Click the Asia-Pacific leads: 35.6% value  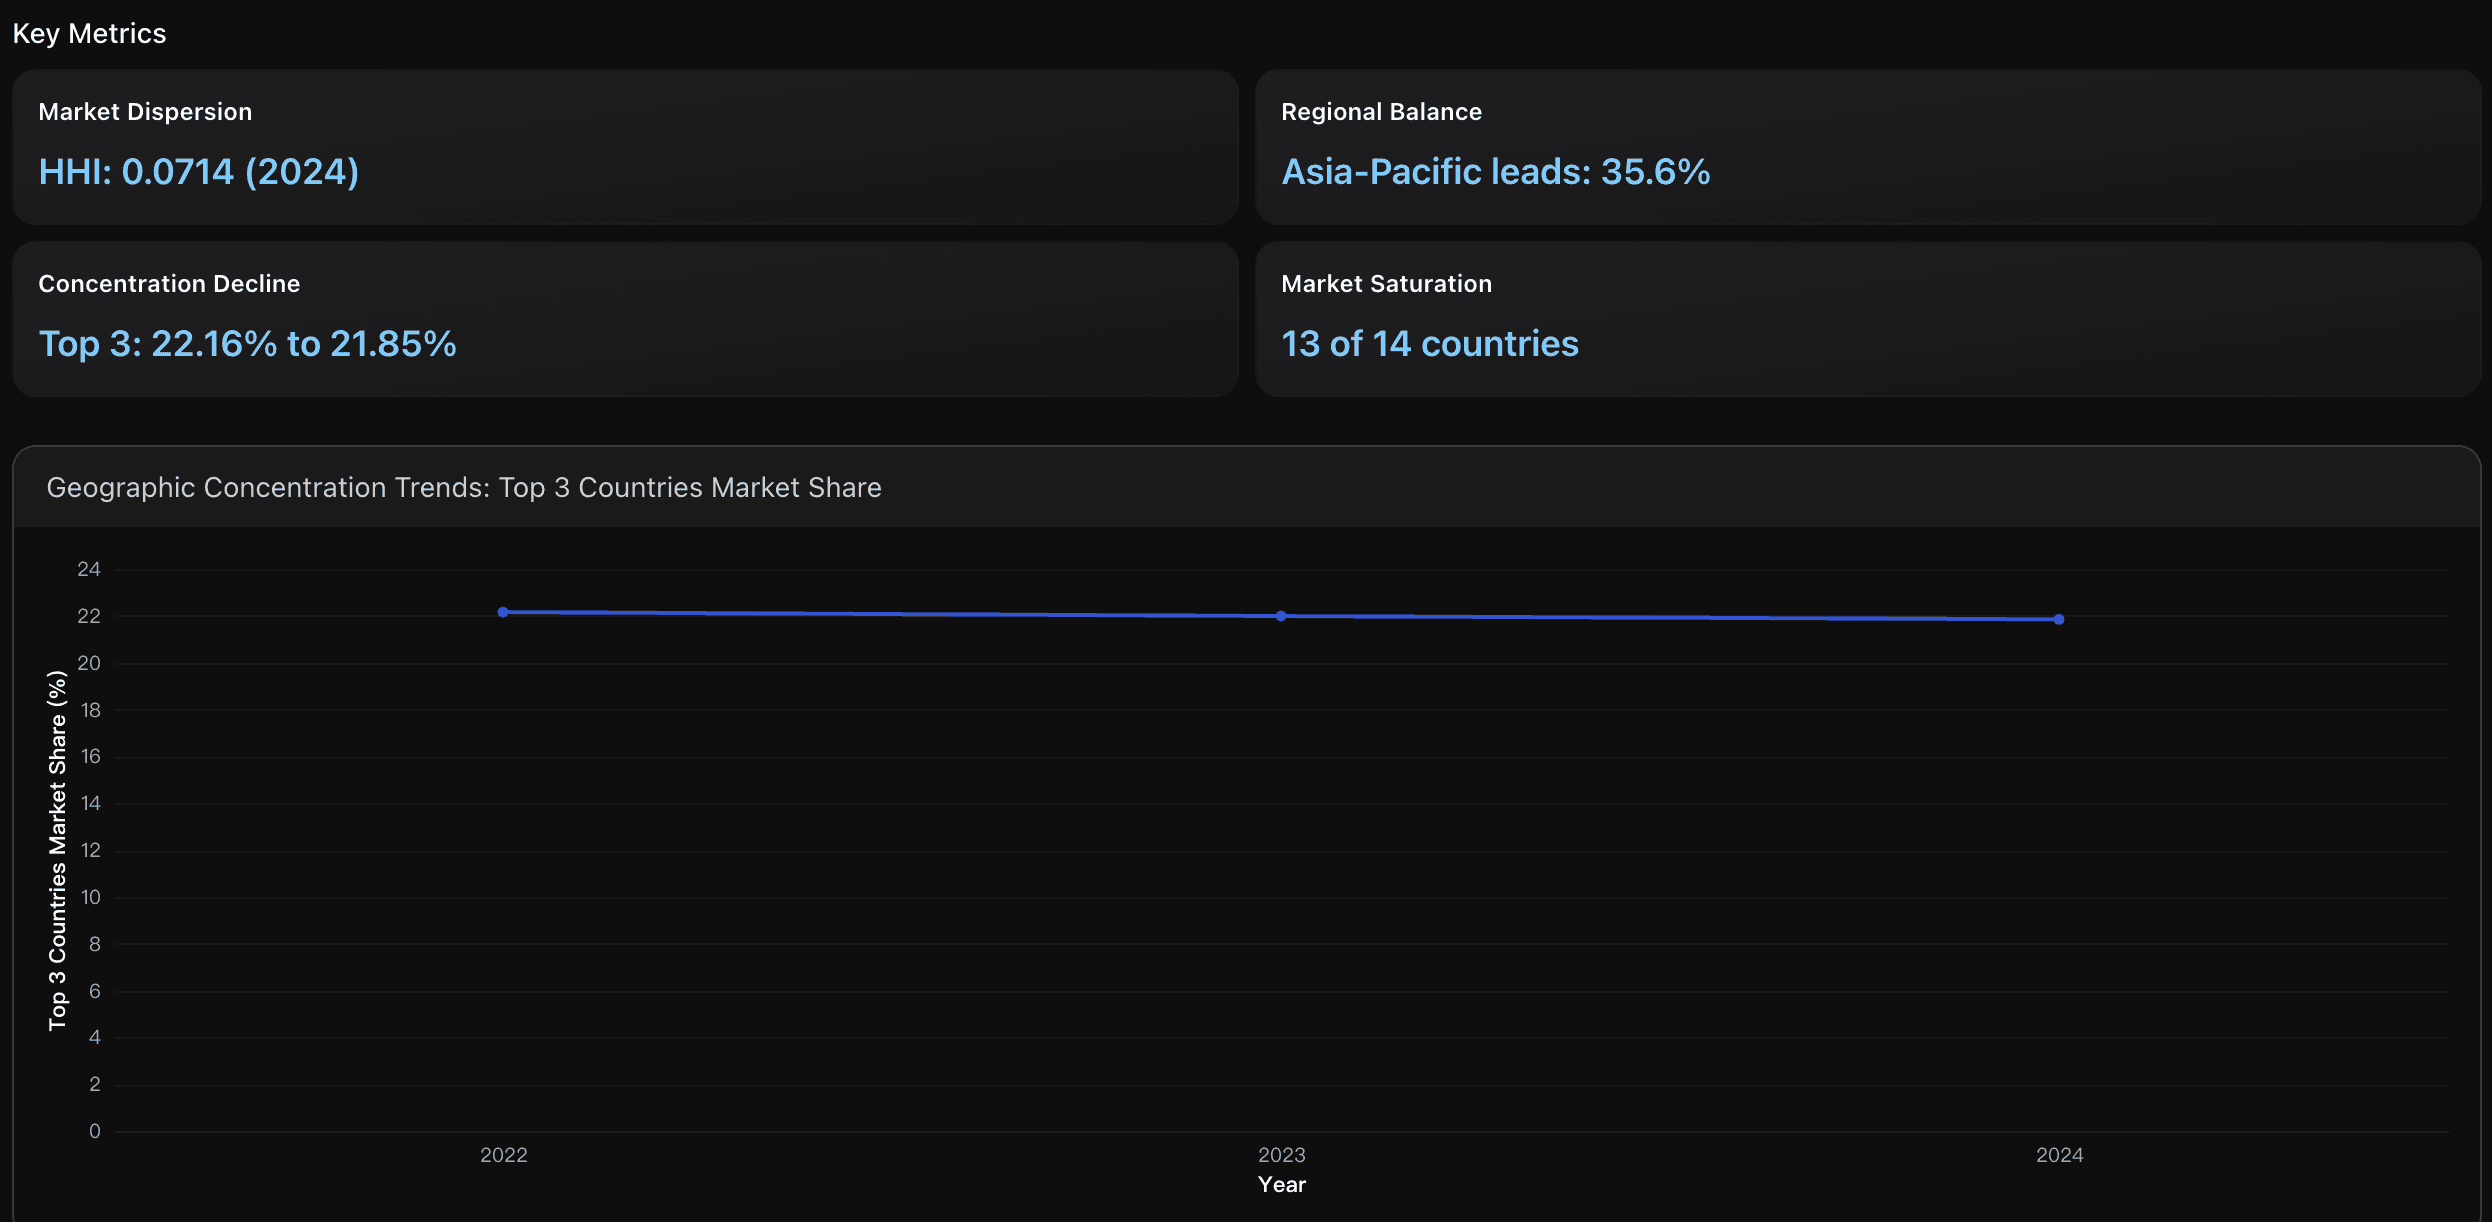1496,172
